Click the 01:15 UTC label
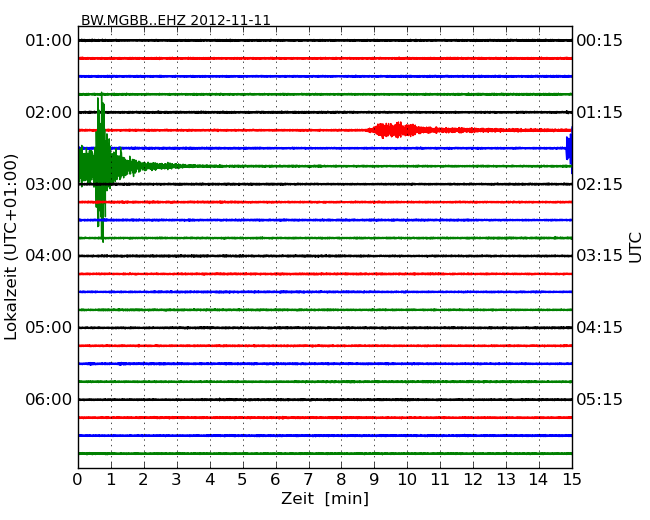 click(x=599, y=112)
